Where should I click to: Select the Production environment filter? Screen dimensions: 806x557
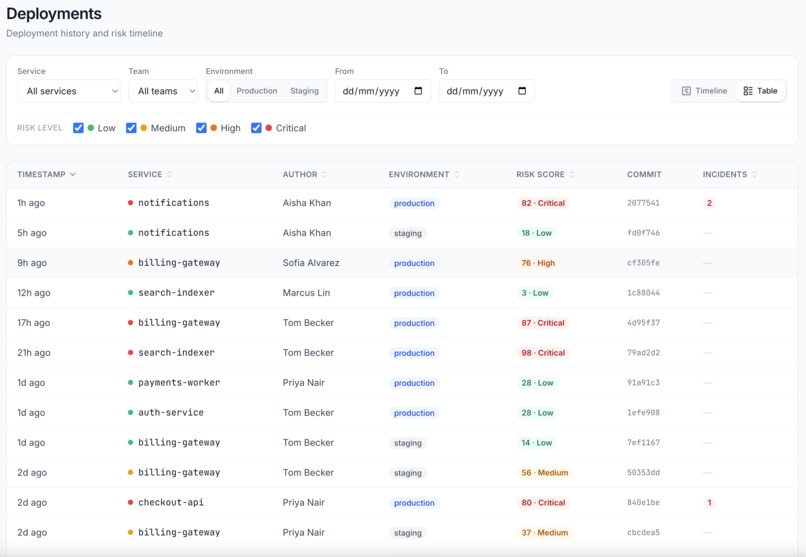point(257,91)
